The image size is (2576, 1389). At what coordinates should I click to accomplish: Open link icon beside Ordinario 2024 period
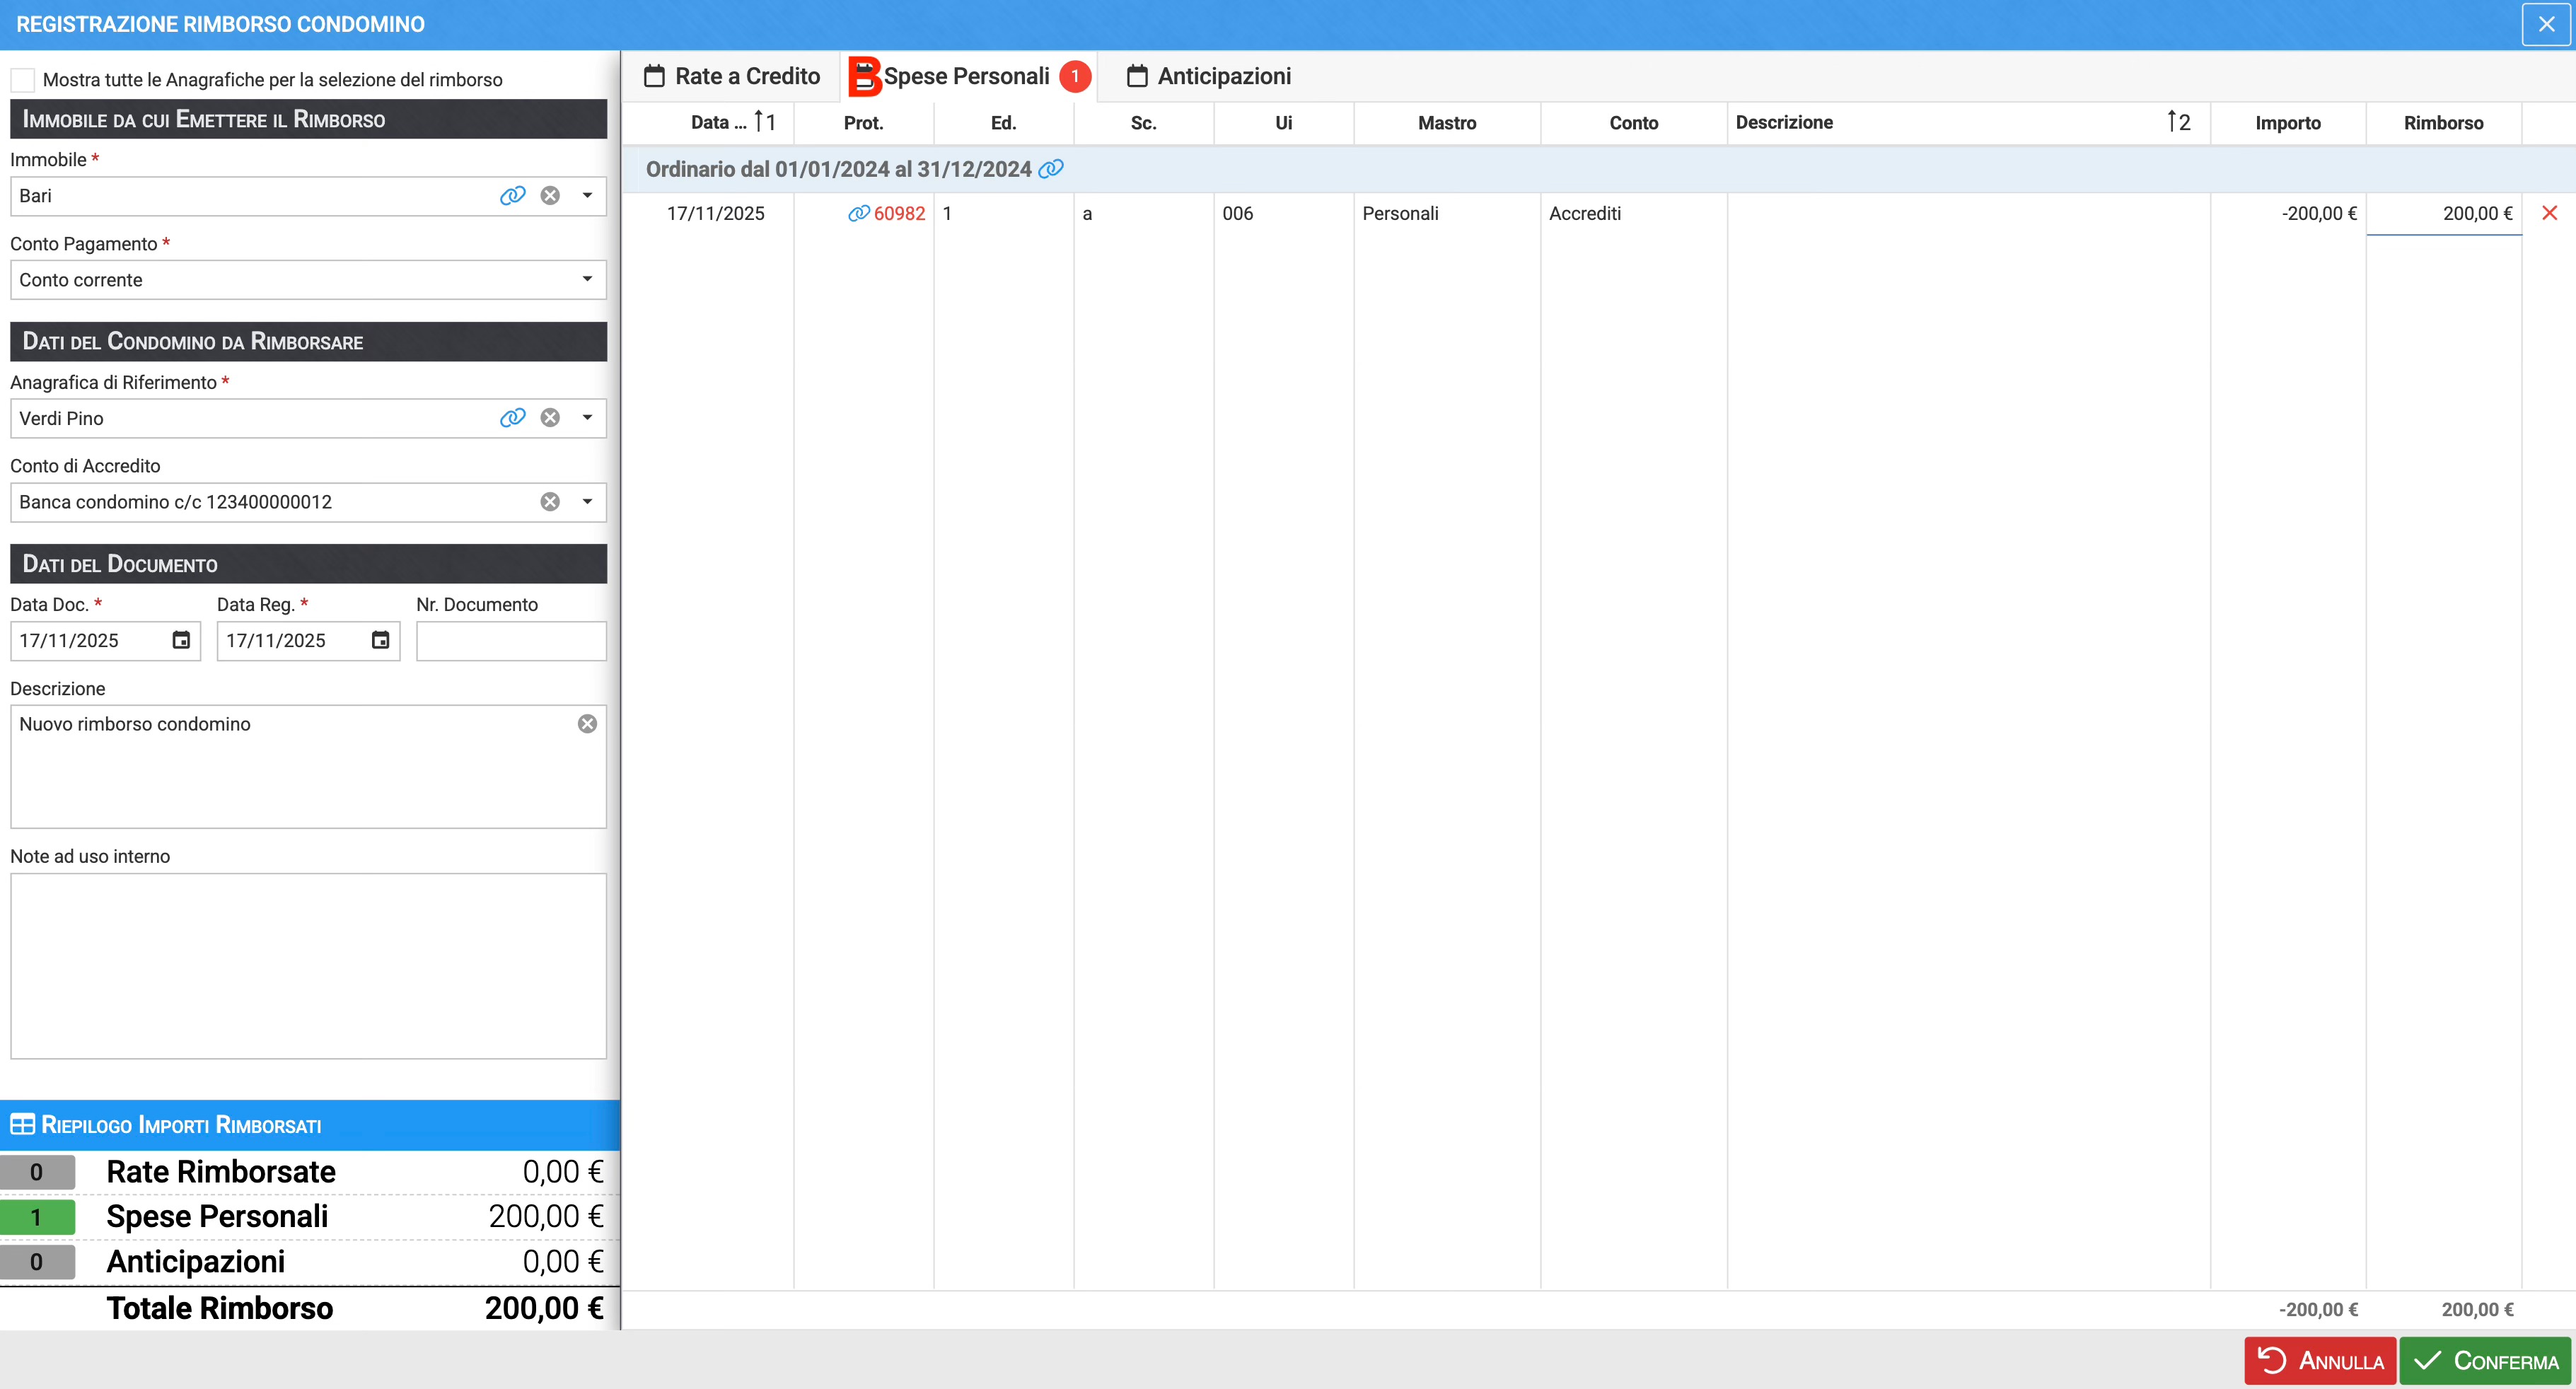pos(1051,169)
